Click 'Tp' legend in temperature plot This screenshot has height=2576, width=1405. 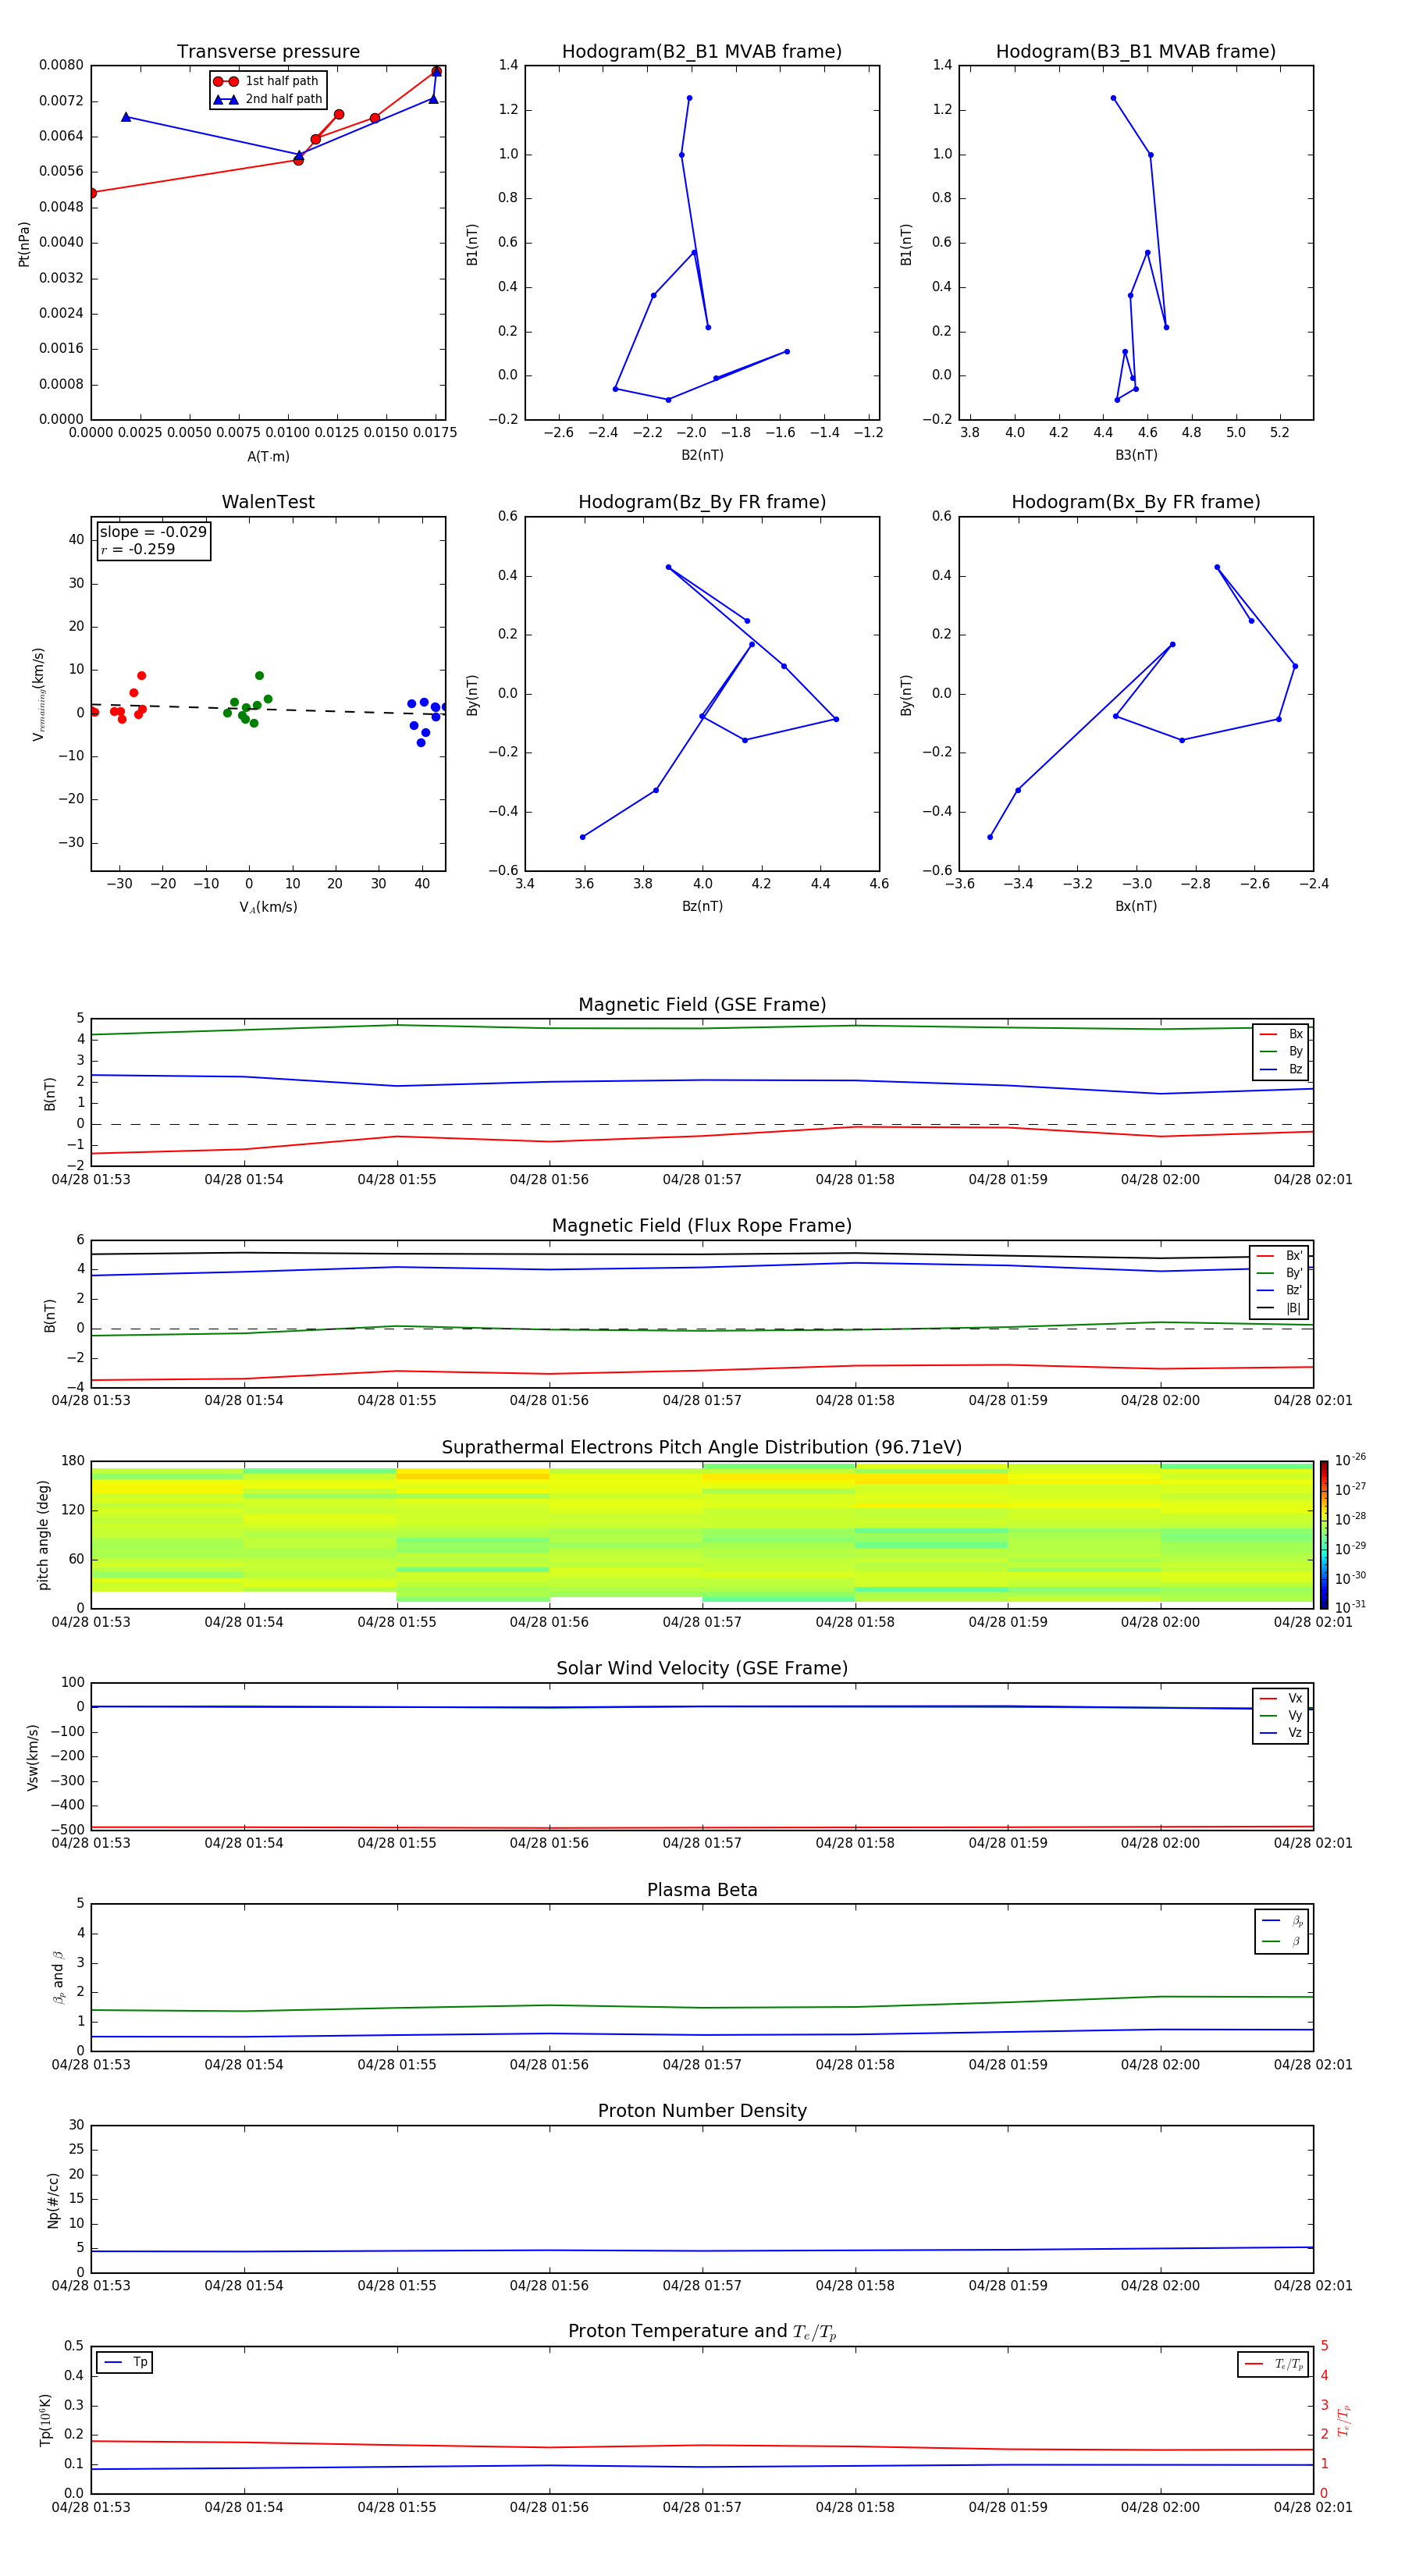point(125,2363)
